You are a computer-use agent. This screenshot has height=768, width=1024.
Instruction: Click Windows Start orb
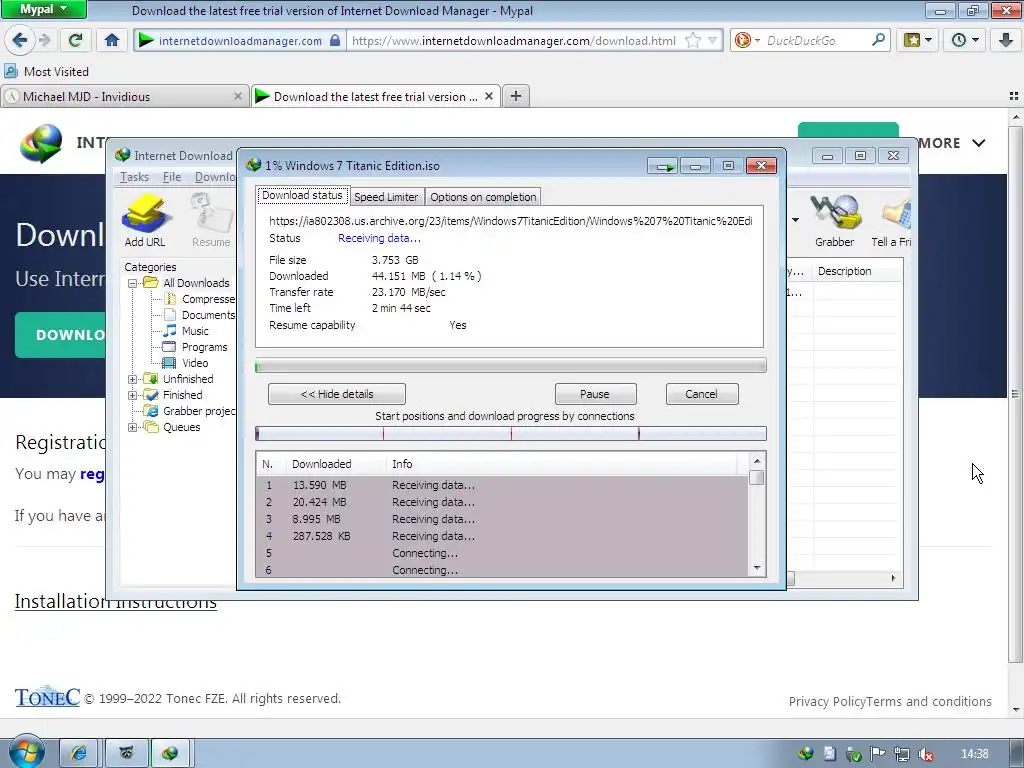point(27,752)
